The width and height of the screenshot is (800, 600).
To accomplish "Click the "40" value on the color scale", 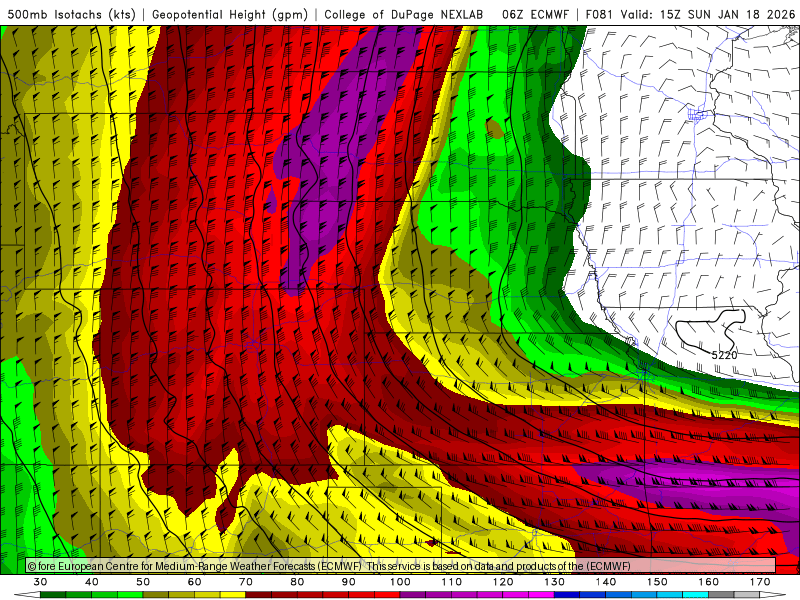I will 92,582.
